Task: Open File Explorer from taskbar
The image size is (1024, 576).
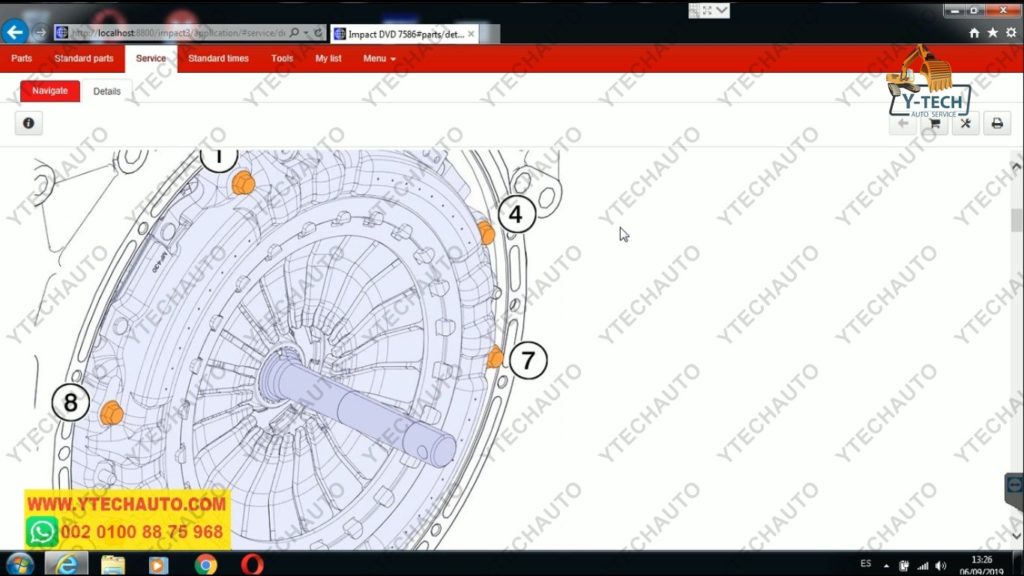Action: 112,564
